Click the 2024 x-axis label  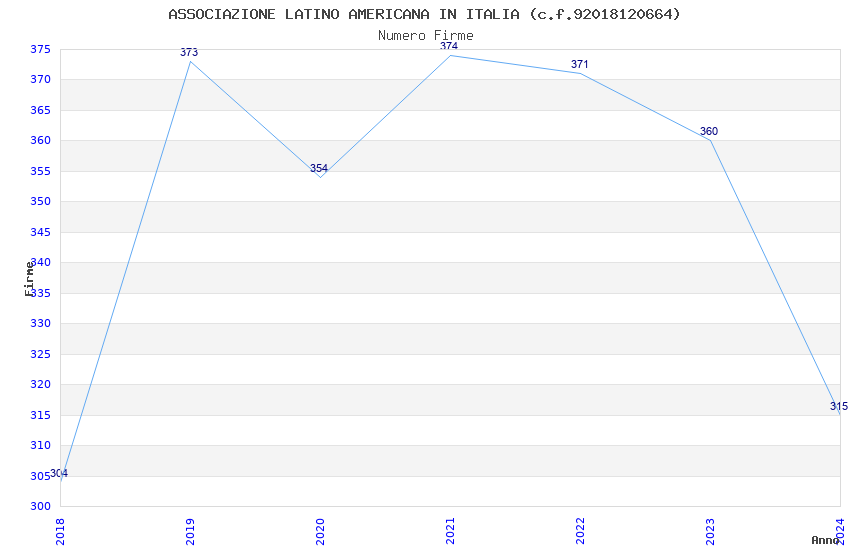[841, 532]
